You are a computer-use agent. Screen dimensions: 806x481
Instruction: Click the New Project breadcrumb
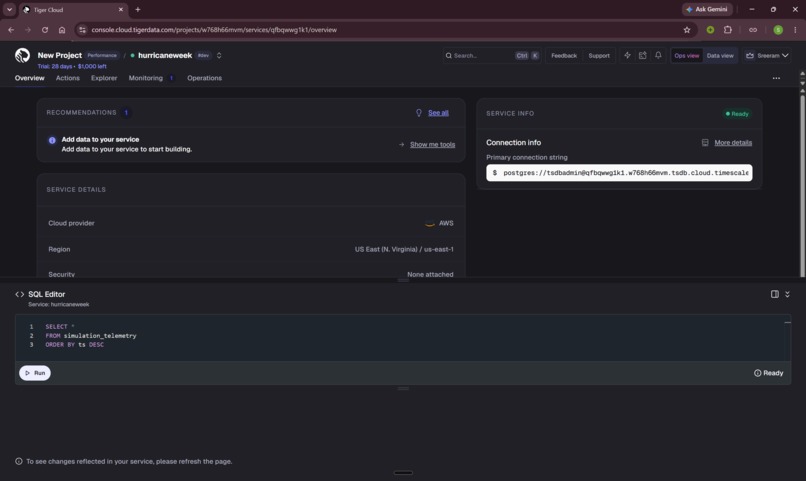(60, 55)
